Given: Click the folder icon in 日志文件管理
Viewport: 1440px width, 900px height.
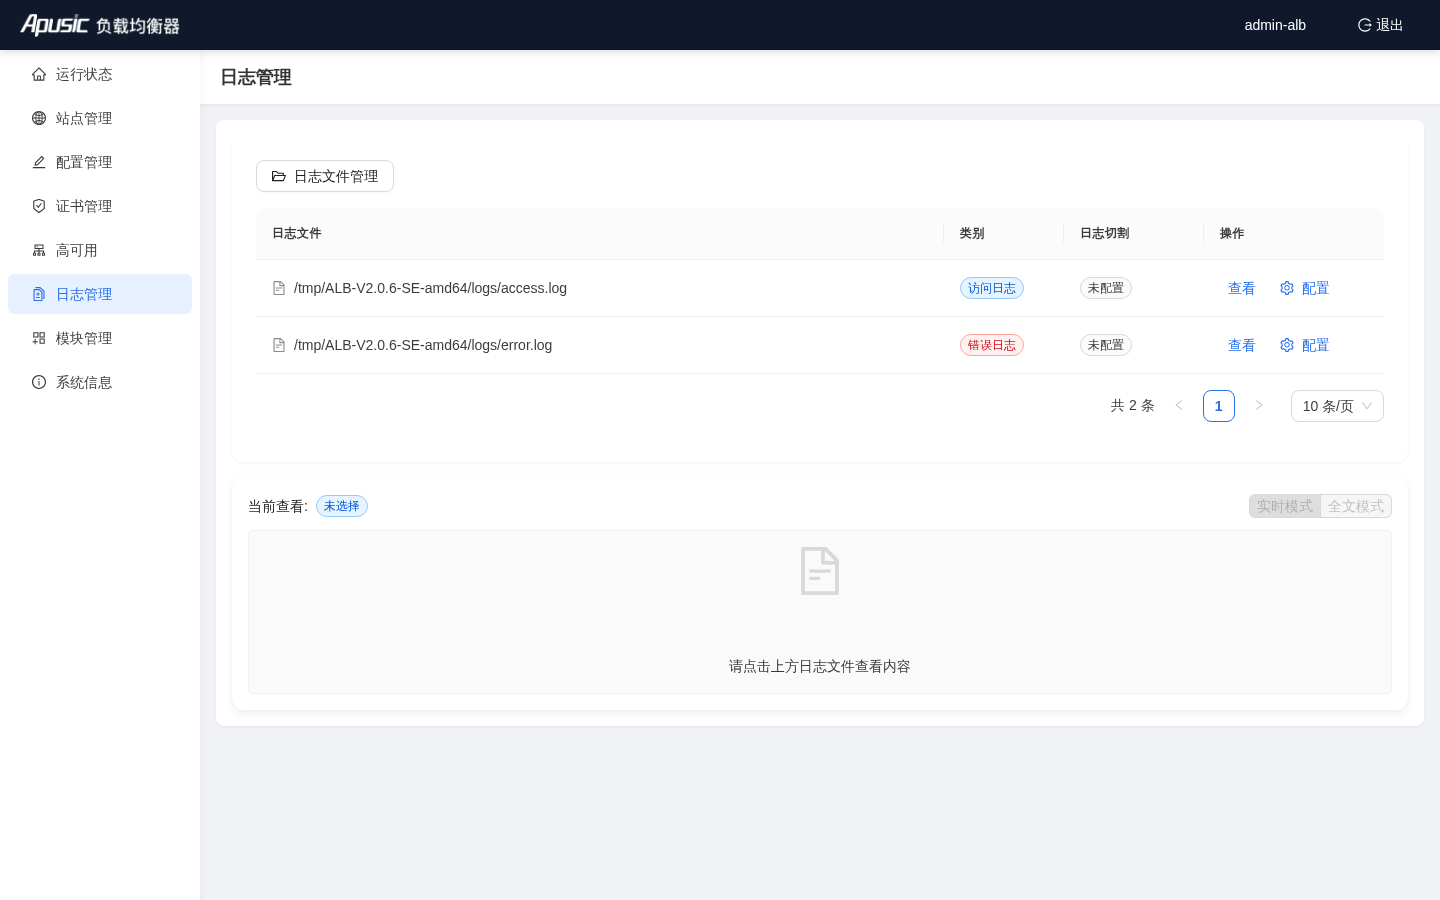Looking at the screenshot, I should [x=279, y=176].
